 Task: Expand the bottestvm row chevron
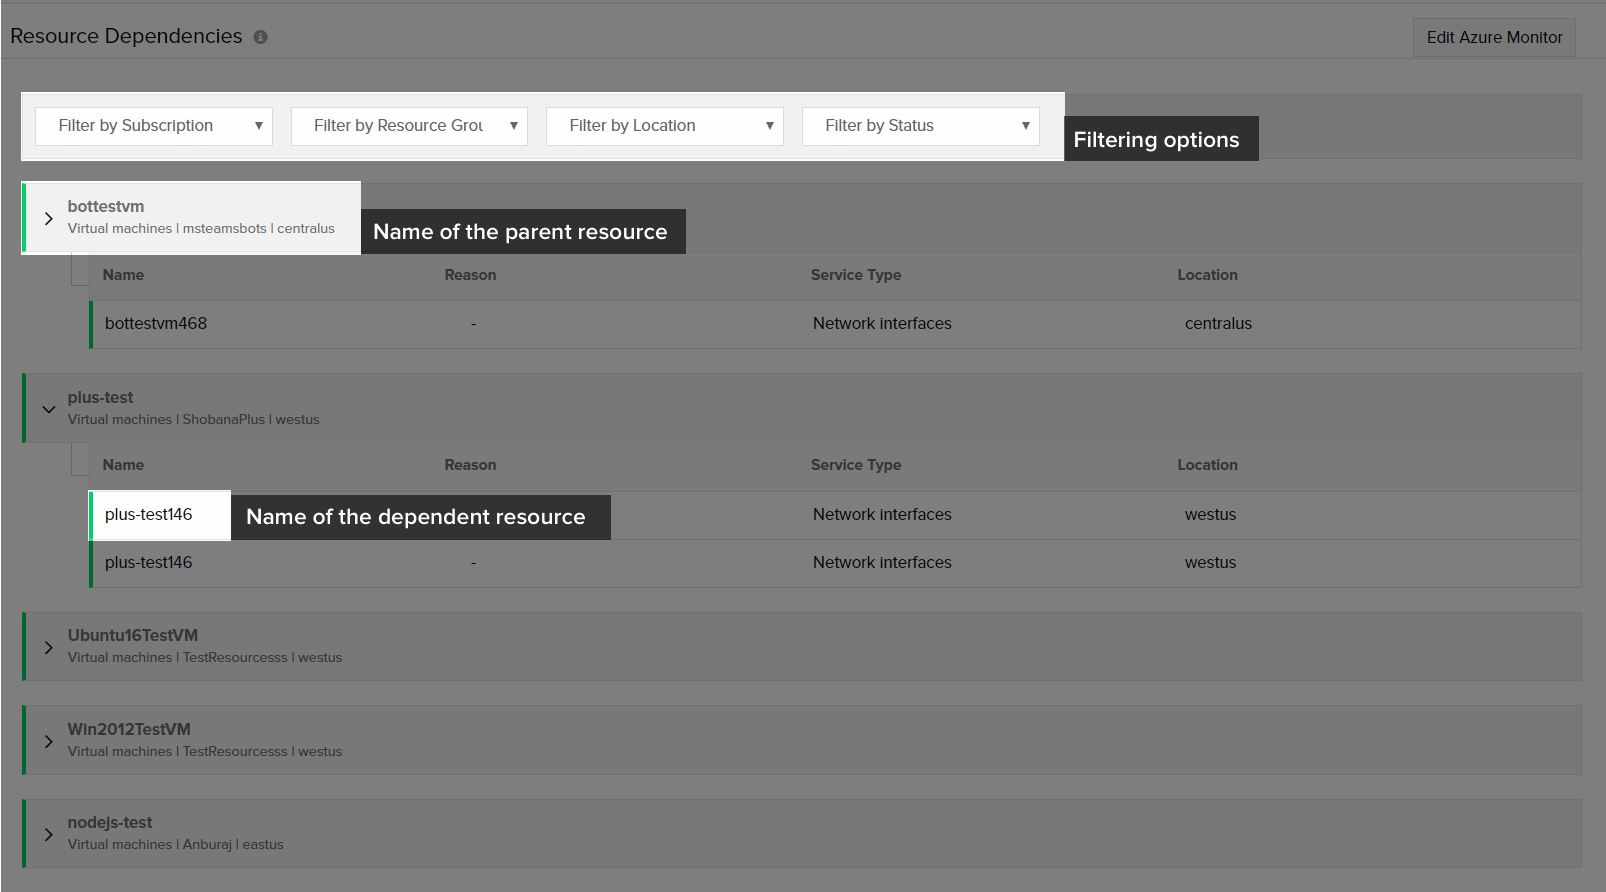tap(48, 218)
